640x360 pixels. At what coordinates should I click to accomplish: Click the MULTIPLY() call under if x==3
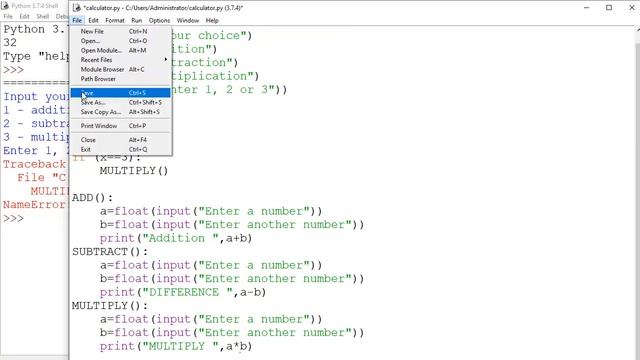(134, 171)
